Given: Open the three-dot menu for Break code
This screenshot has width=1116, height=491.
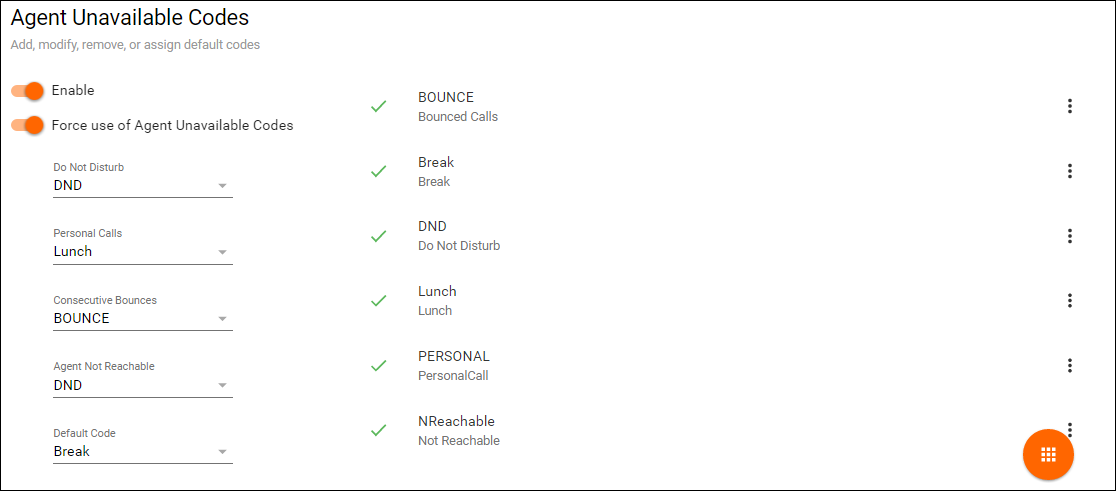Looking at the screenshot, I should 1069,171.
